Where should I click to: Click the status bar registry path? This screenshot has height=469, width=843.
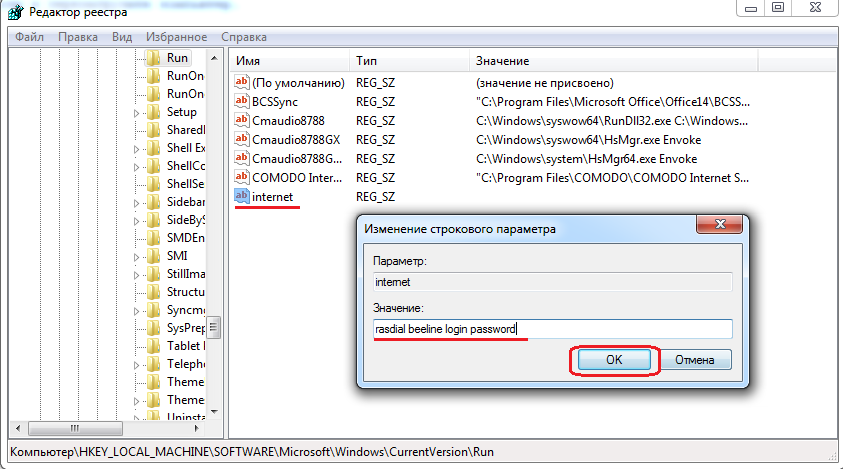[252, 452]
